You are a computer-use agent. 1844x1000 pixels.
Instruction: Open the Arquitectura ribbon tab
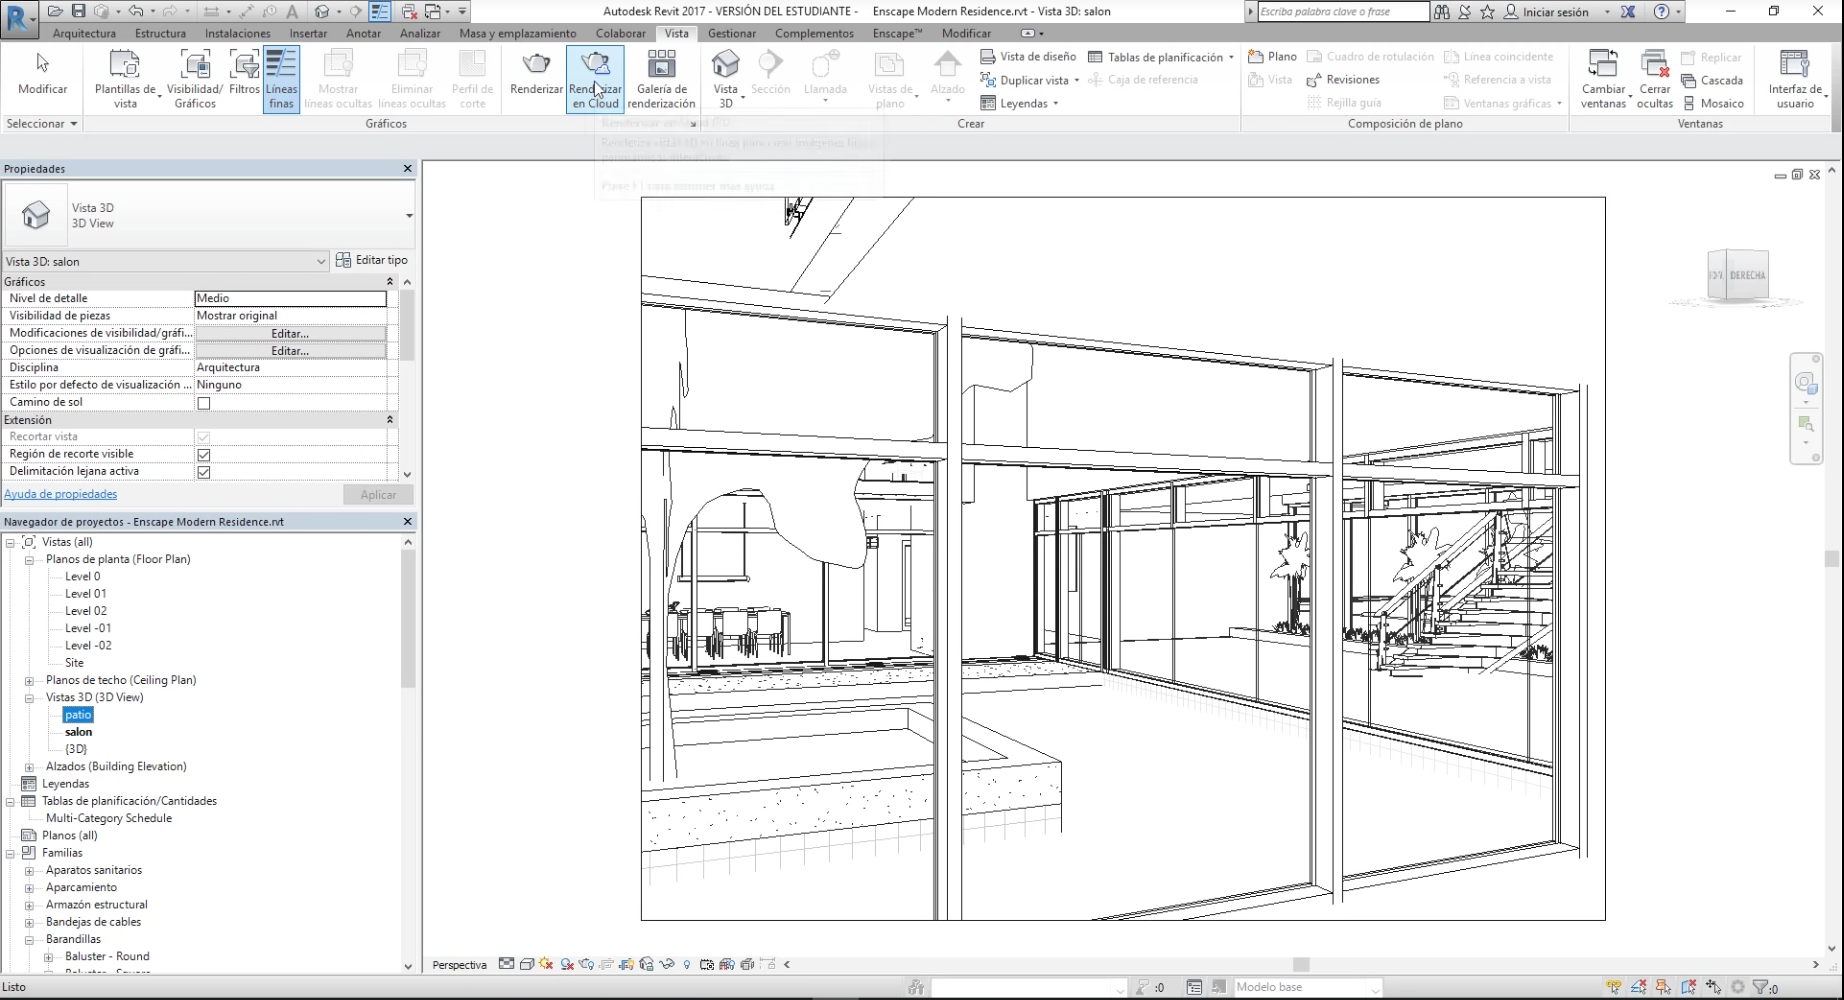[84, 33]
